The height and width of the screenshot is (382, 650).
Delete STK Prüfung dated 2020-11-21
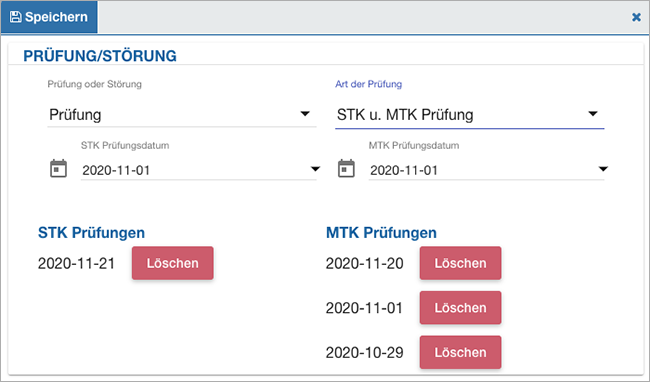click(173, 263)
